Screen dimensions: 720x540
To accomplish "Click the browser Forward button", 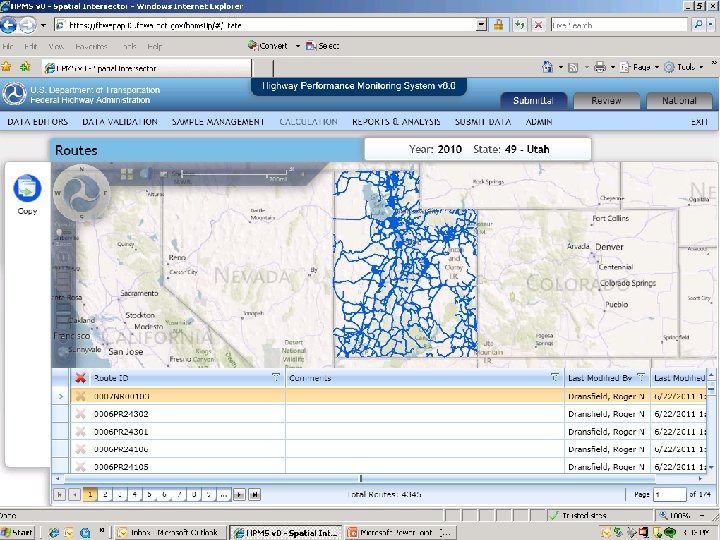I will pos(28,25).
